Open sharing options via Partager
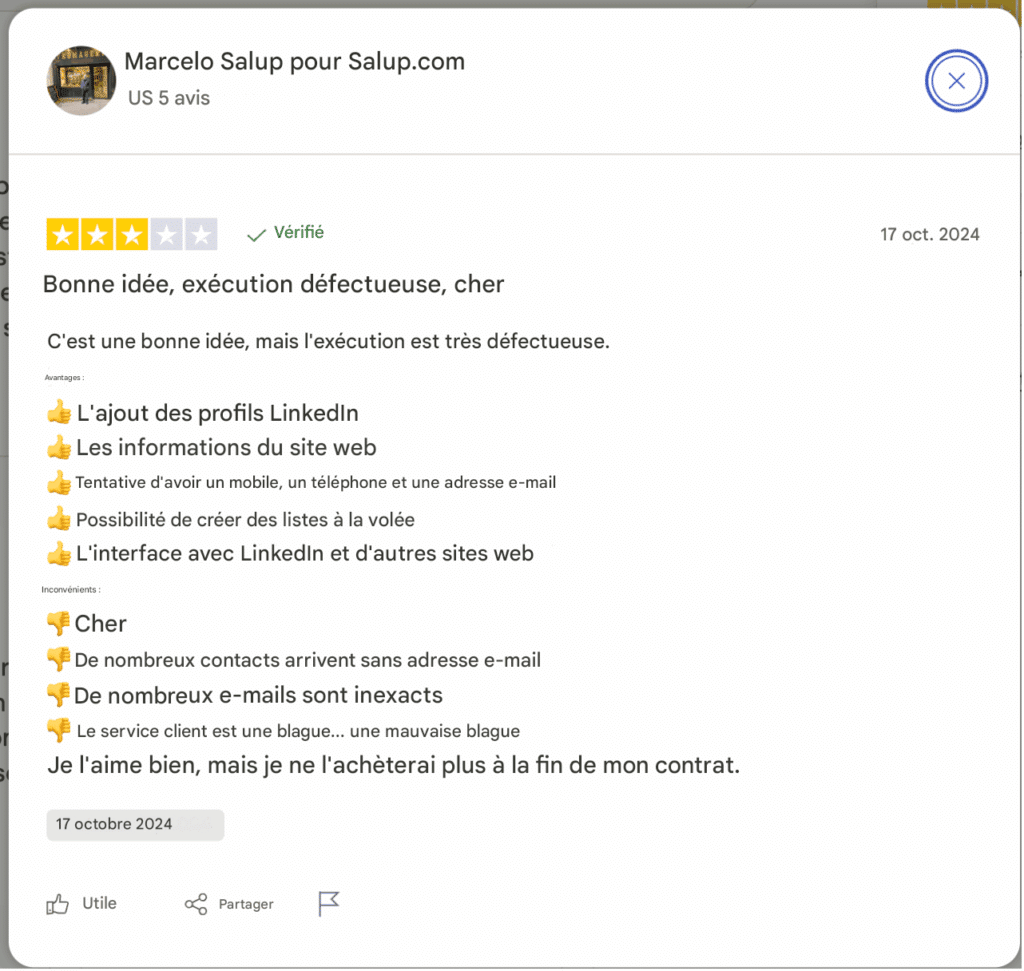The width and height of the screenshot is (1024, 971). [244, 903]
